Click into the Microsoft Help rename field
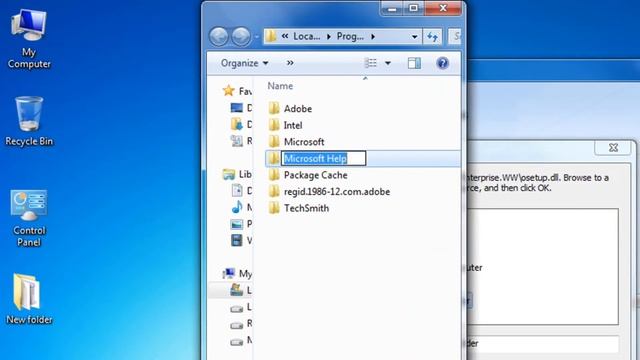The height and width of the screenshot is (360, 640). coord(323,158)
